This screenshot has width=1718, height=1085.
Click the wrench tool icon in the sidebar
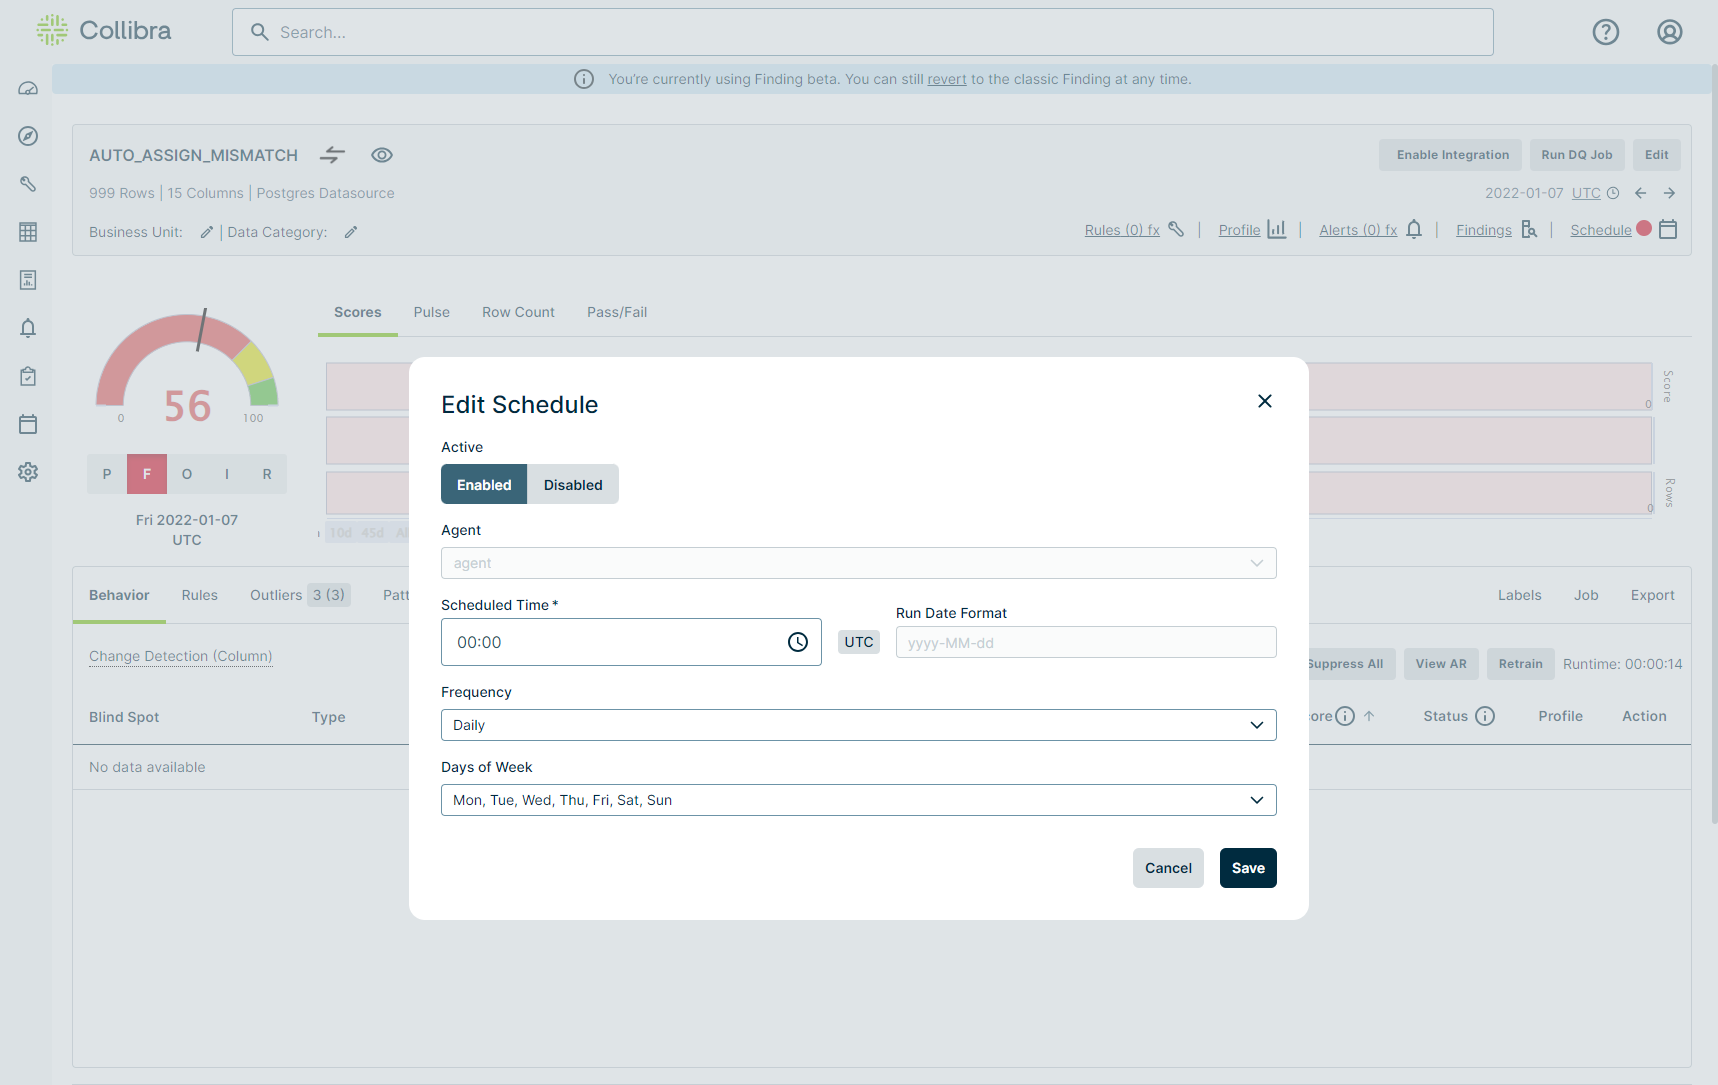[28, 184]
